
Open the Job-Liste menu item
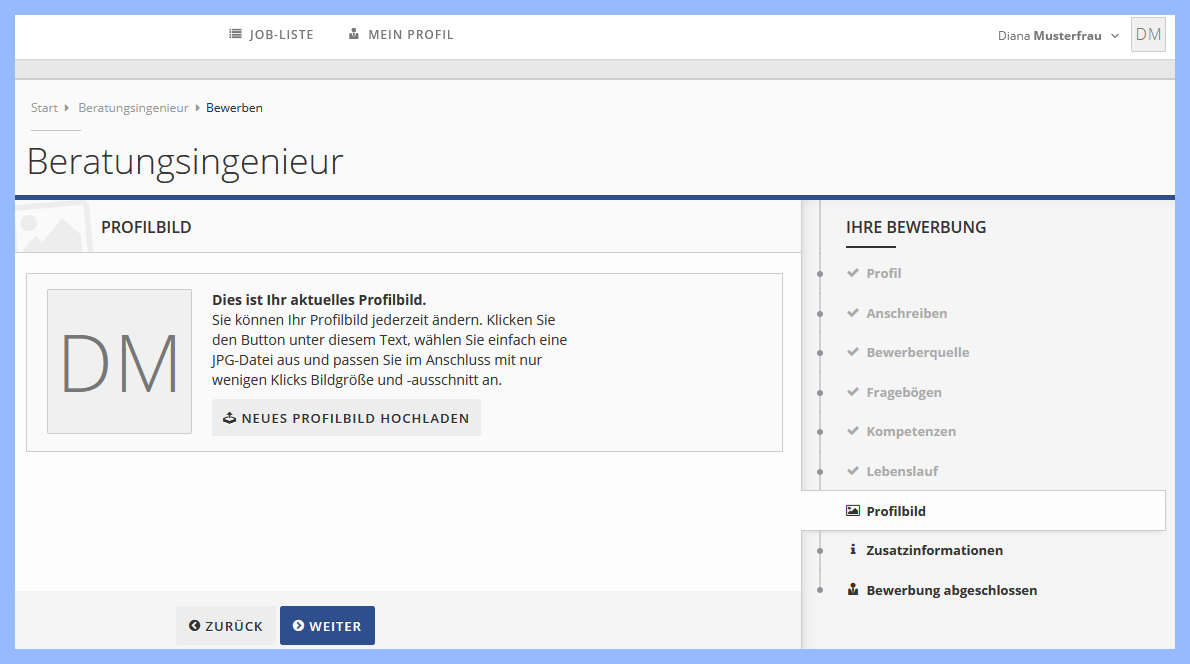(x=271, y=35)
